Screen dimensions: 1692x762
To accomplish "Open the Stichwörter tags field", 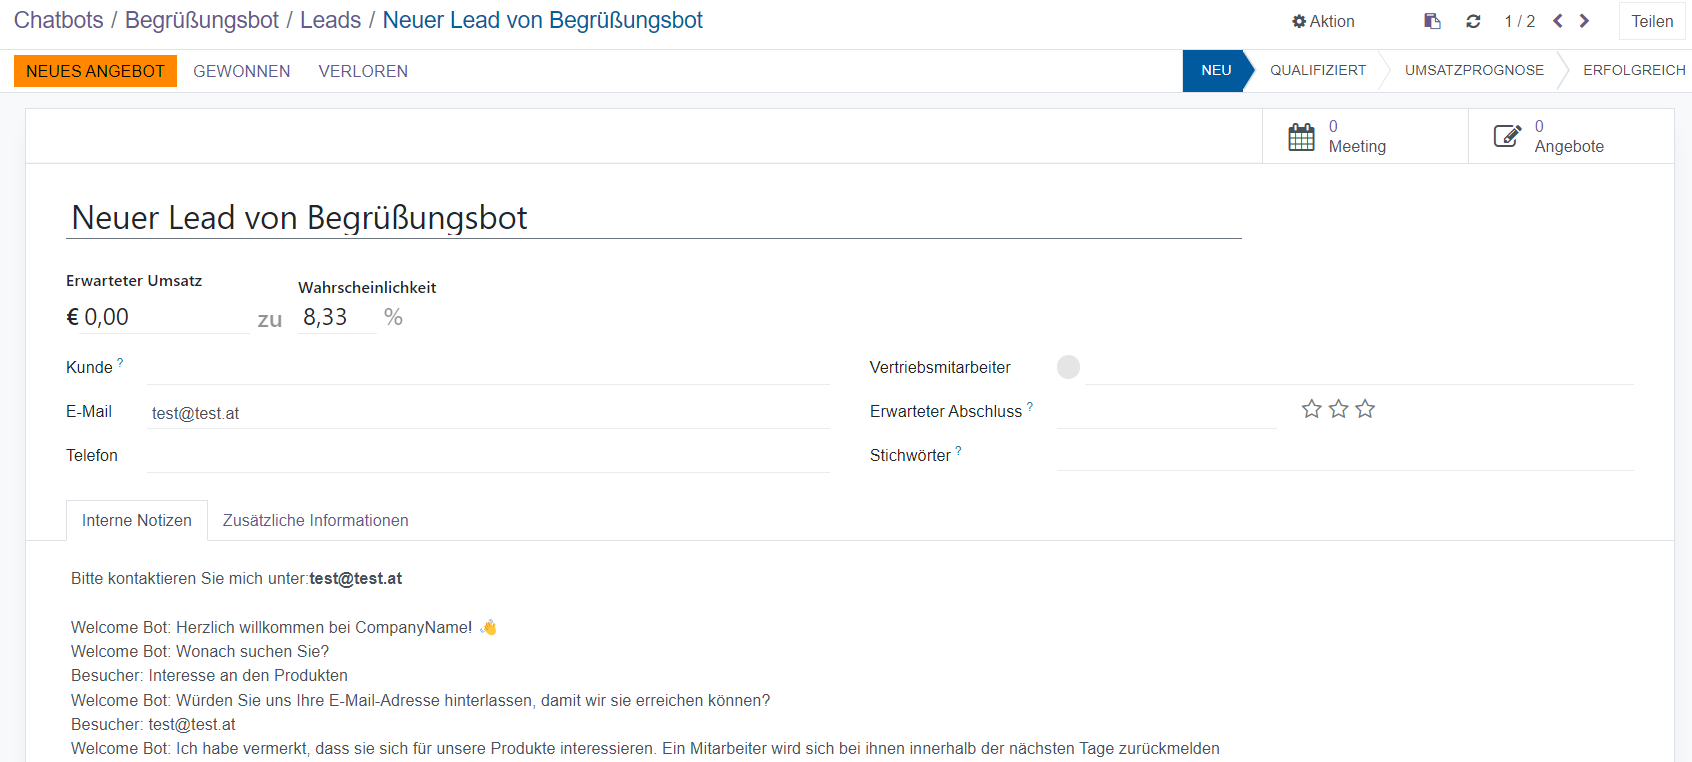I will [x=1344, y=456].
